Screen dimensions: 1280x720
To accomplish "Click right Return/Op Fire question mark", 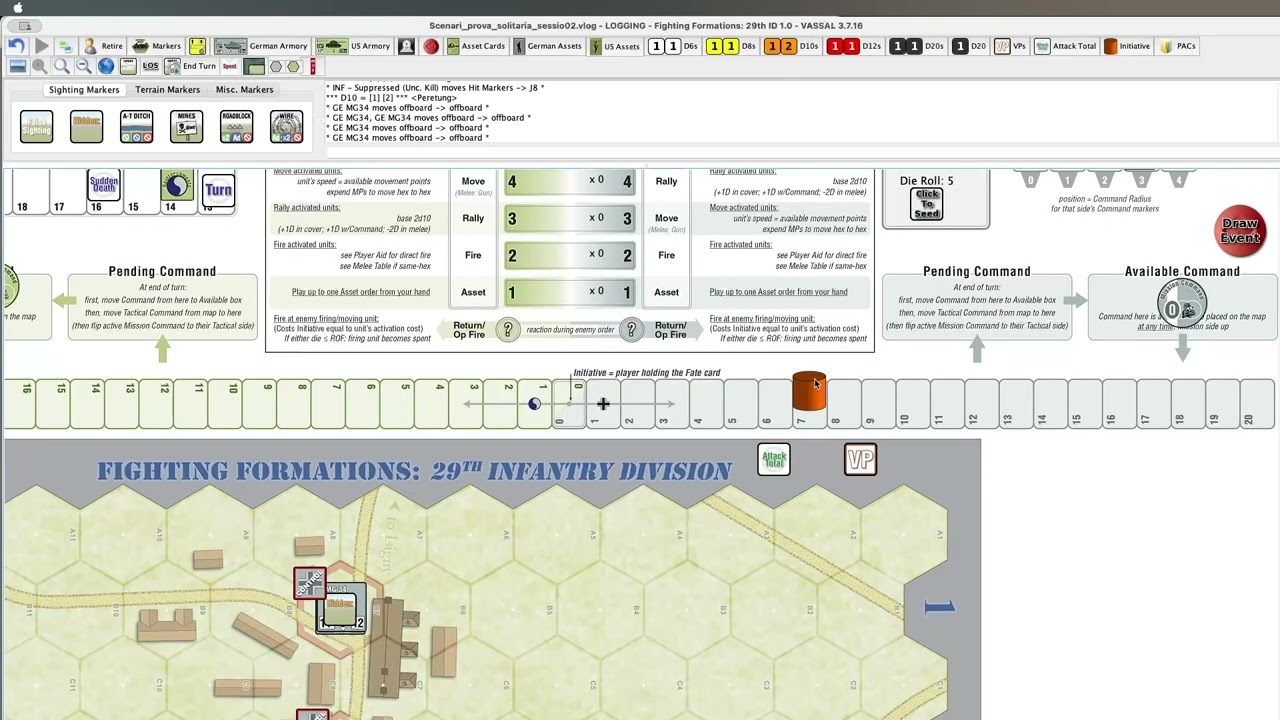I will pyautogui.click(x=631, y=330).
